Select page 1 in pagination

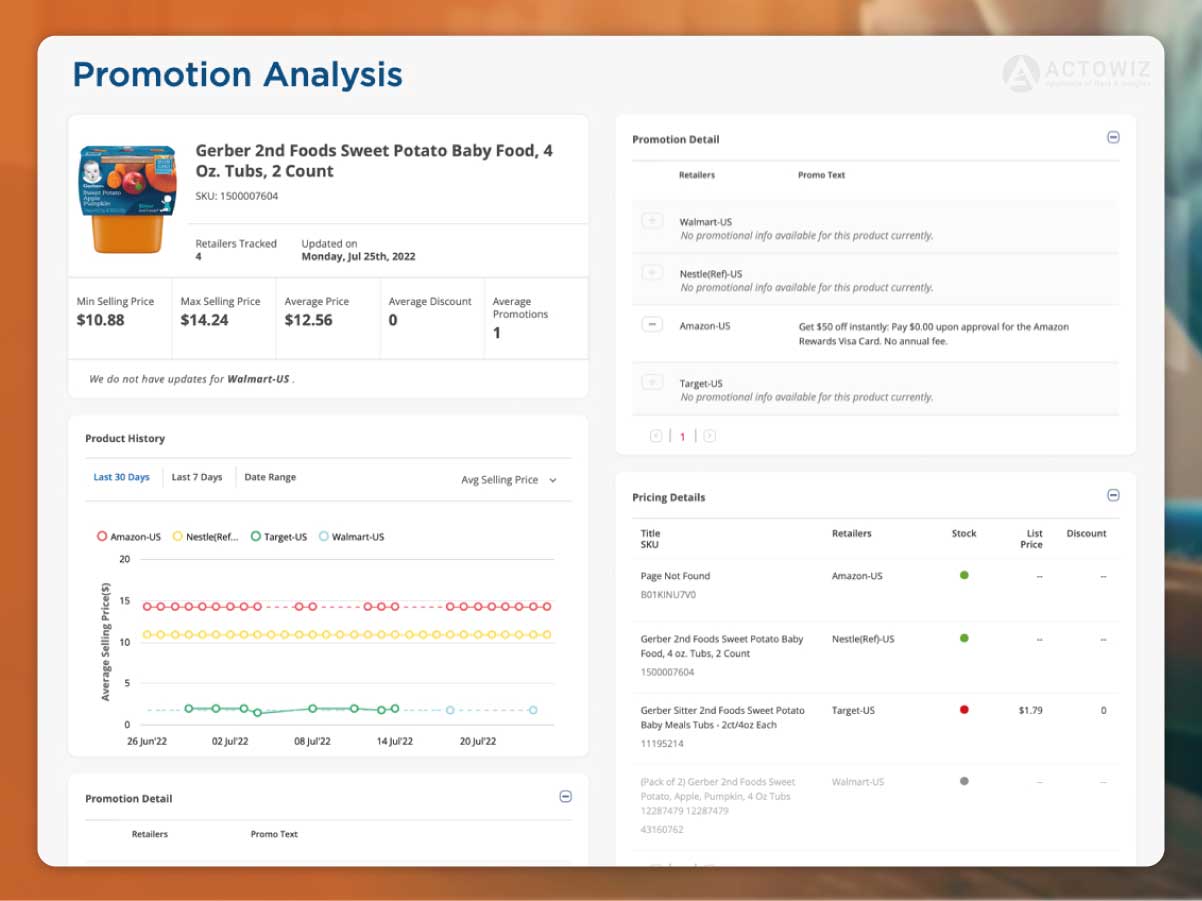click(x=683, y=437)
